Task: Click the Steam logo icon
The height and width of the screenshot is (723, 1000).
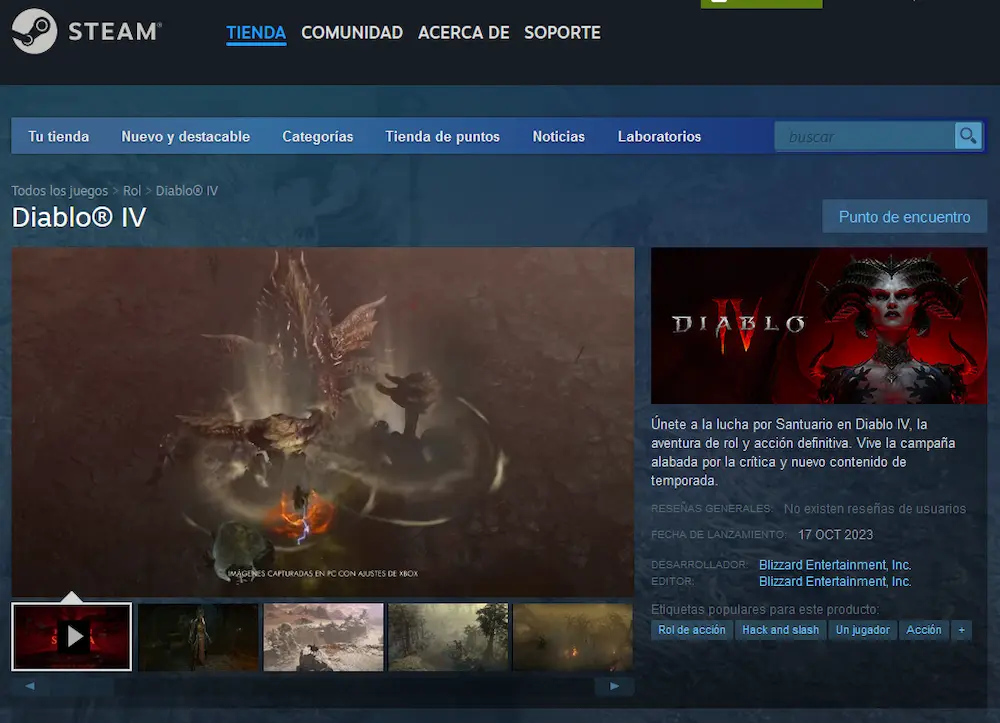Action: pos(34,31)
